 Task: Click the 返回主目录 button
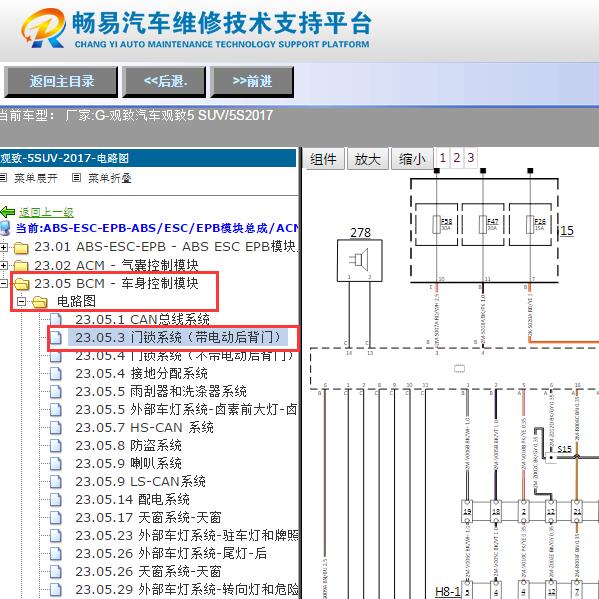click(61, 81)
